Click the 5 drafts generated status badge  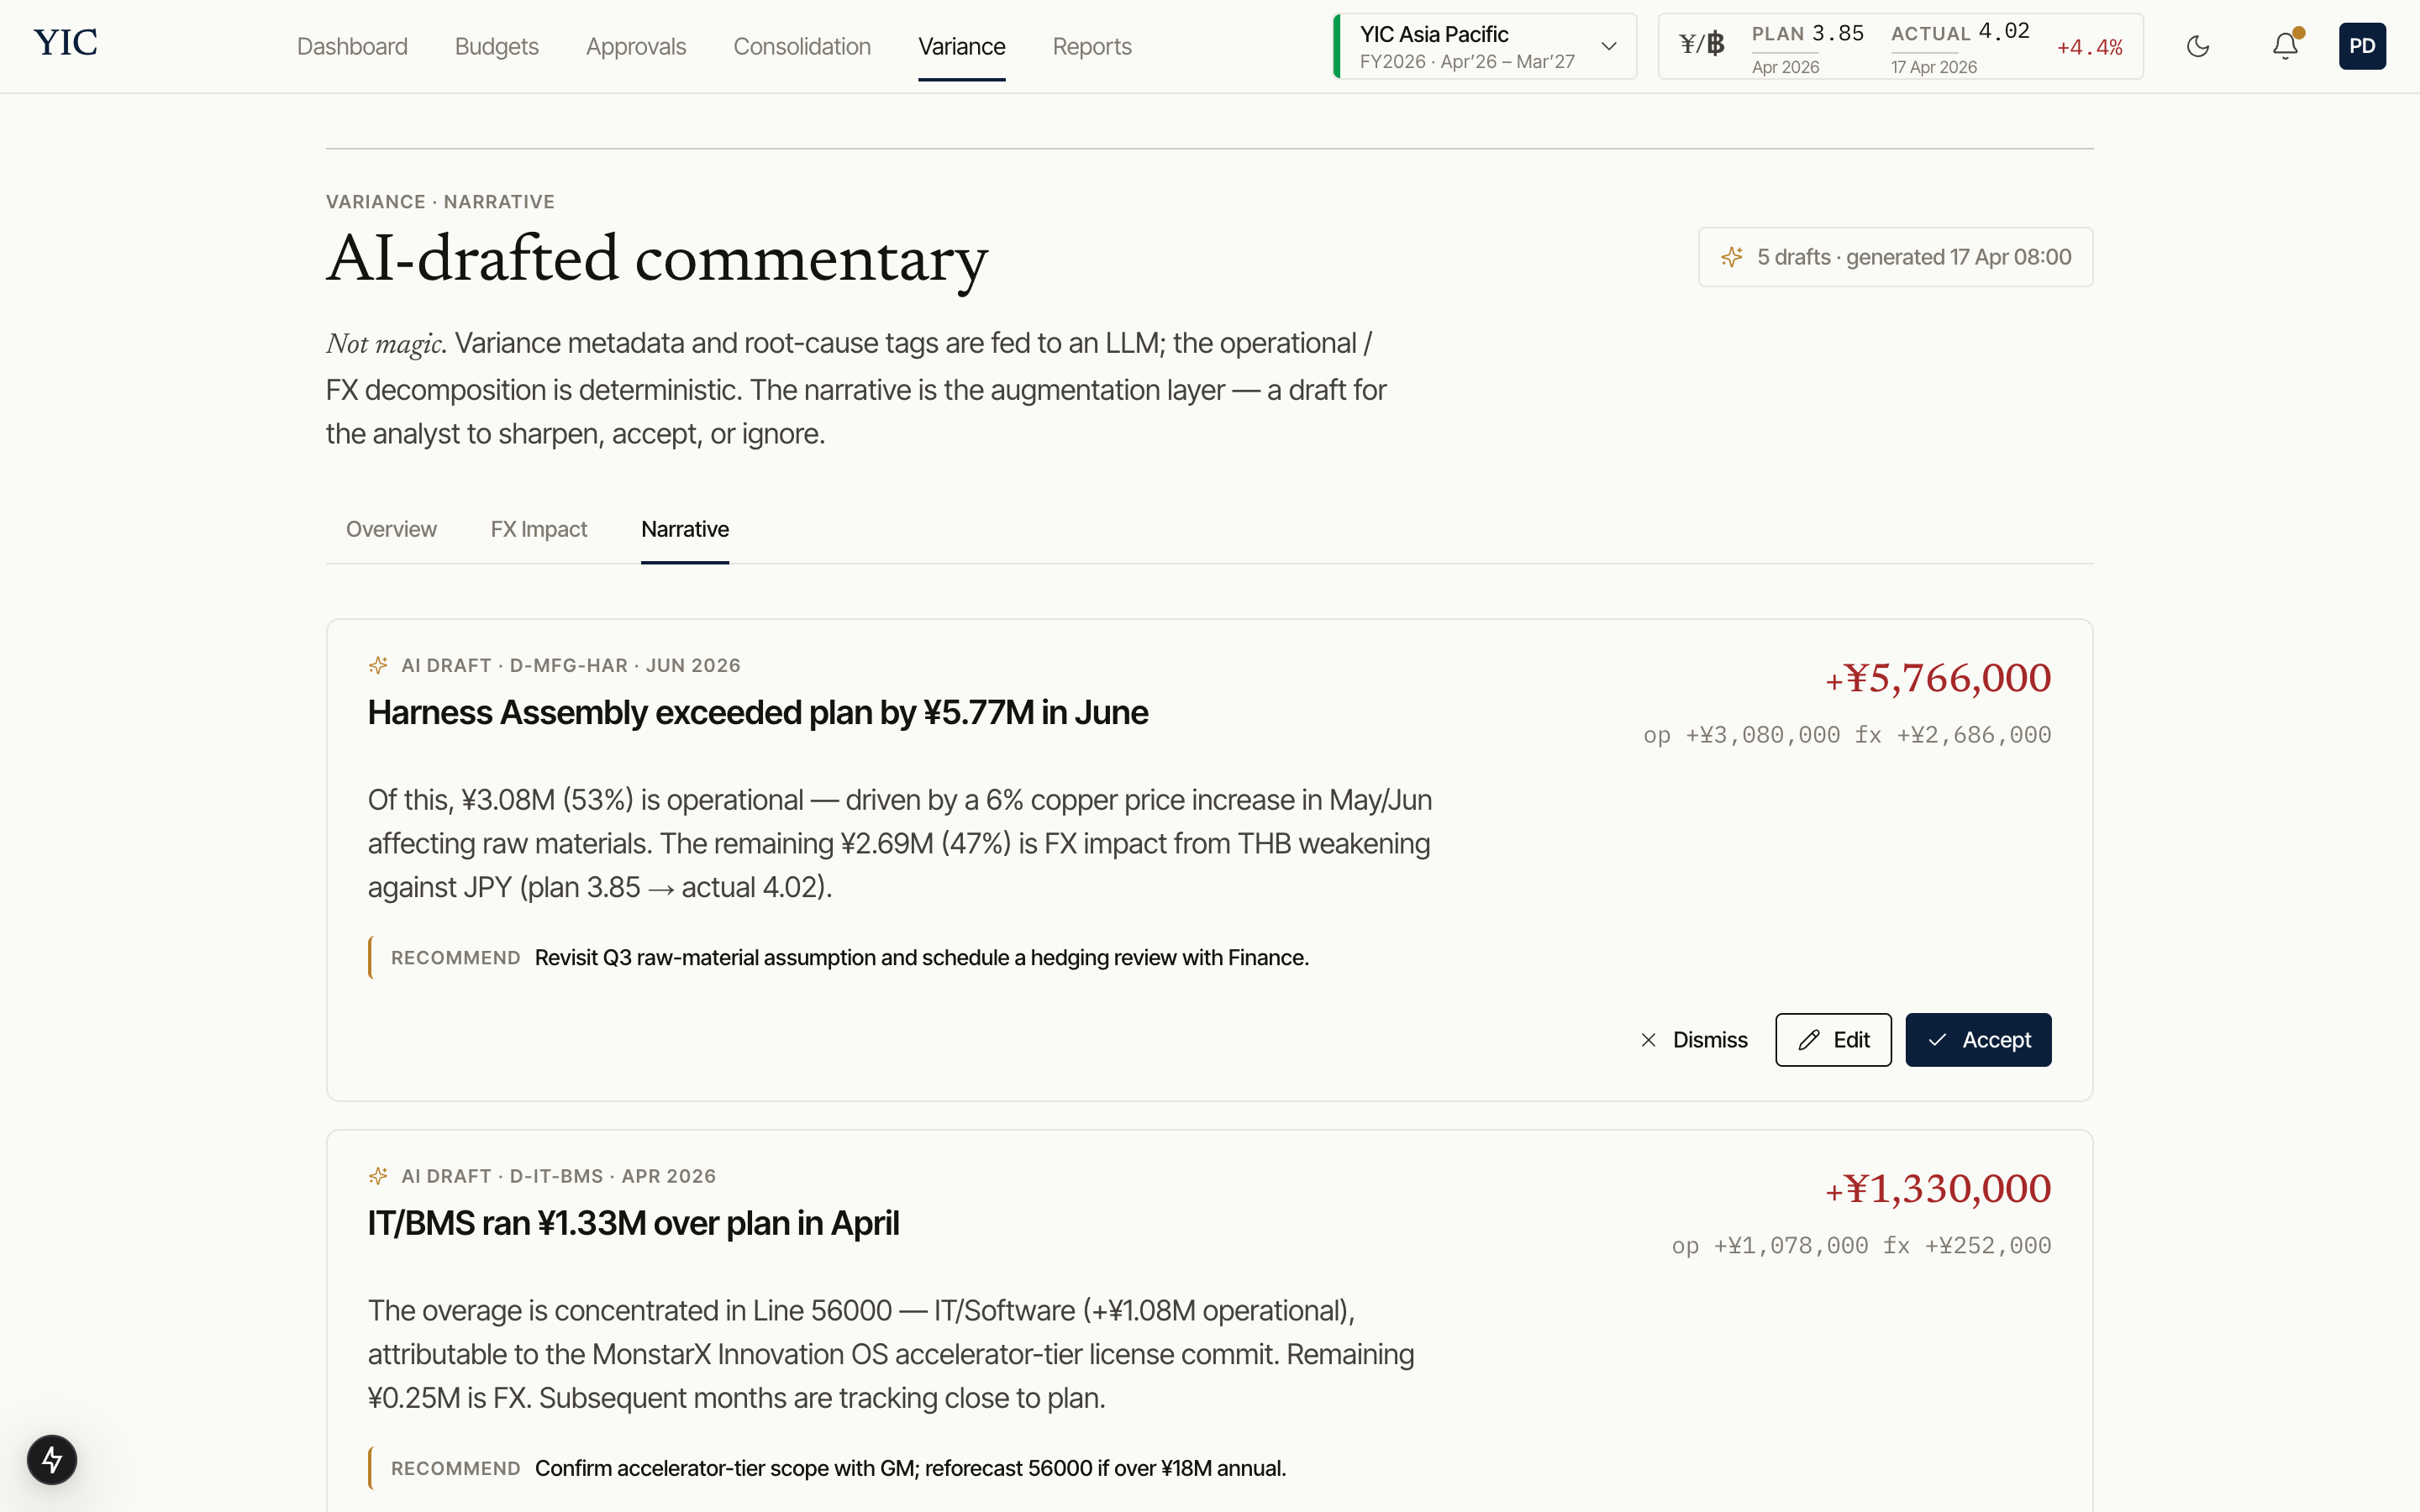click(x=1895, y=257)
